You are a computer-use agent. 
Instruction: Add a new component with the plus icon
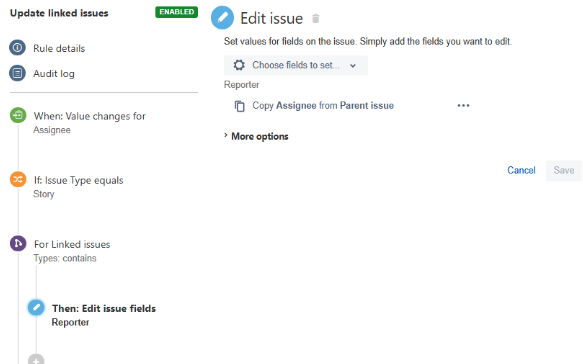(x=36, y=359)
